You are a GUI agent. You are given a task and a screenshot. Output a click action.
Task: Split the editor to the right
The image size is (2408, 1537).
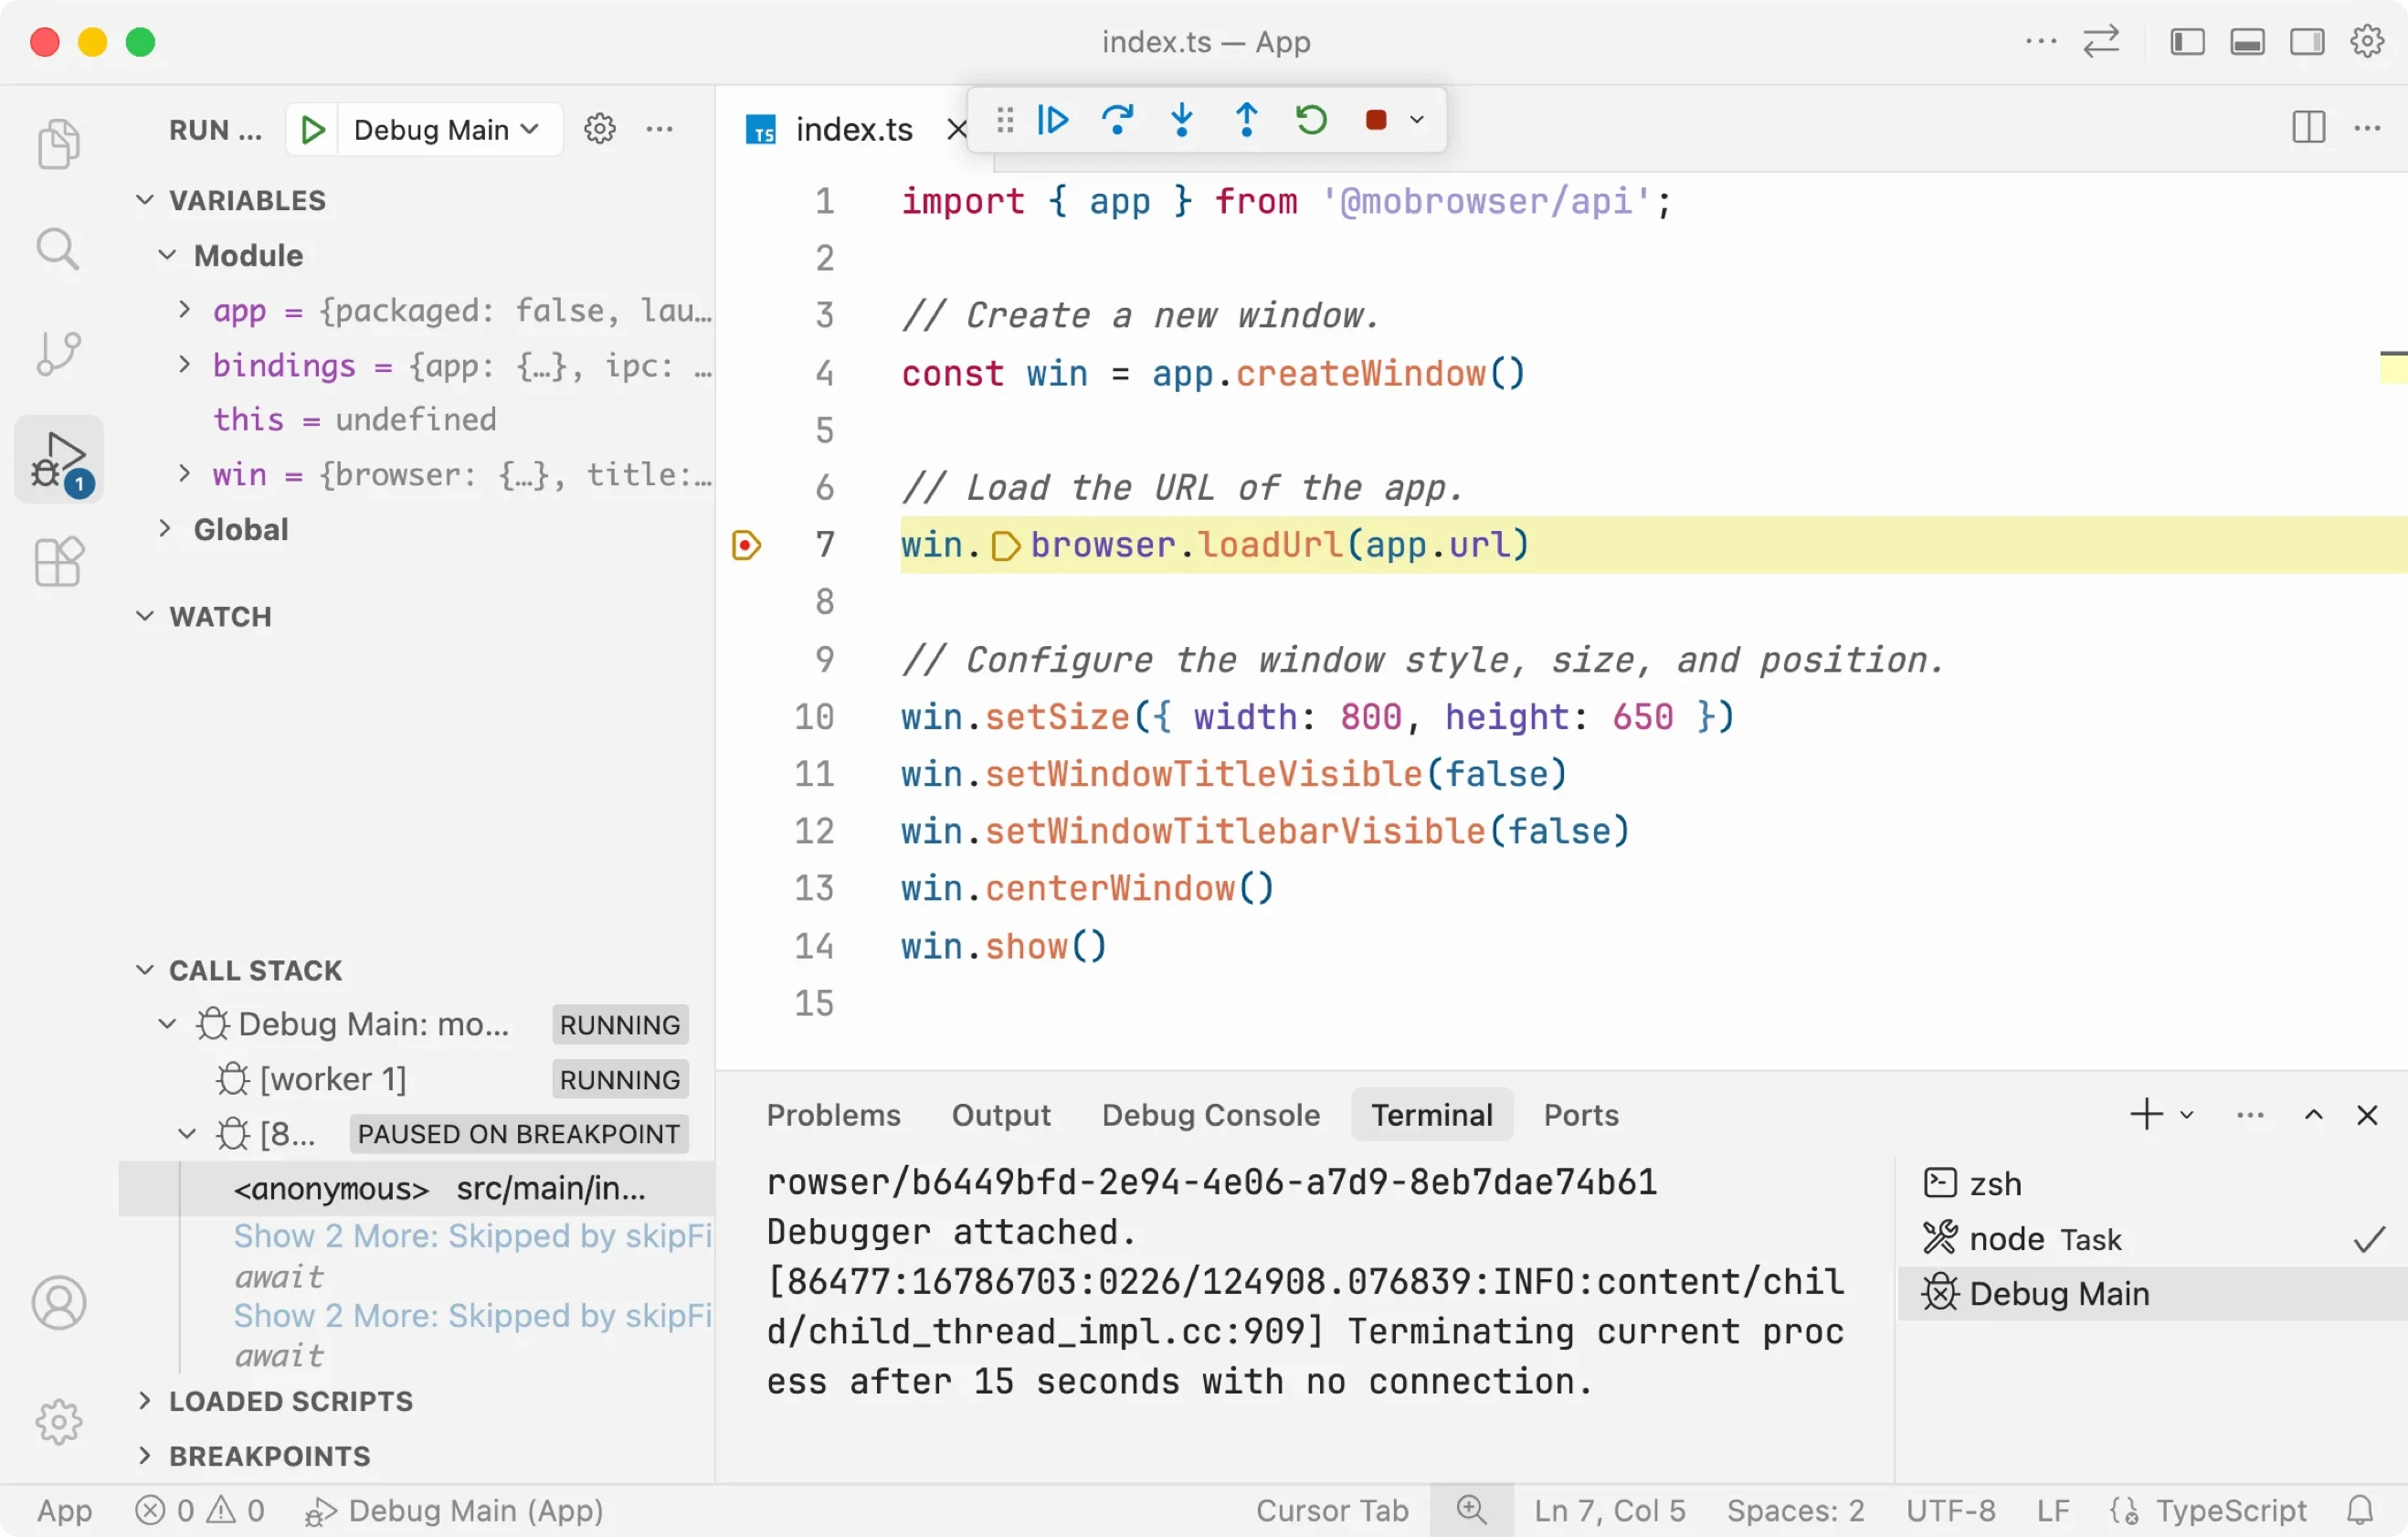[x=2308, y=128]
